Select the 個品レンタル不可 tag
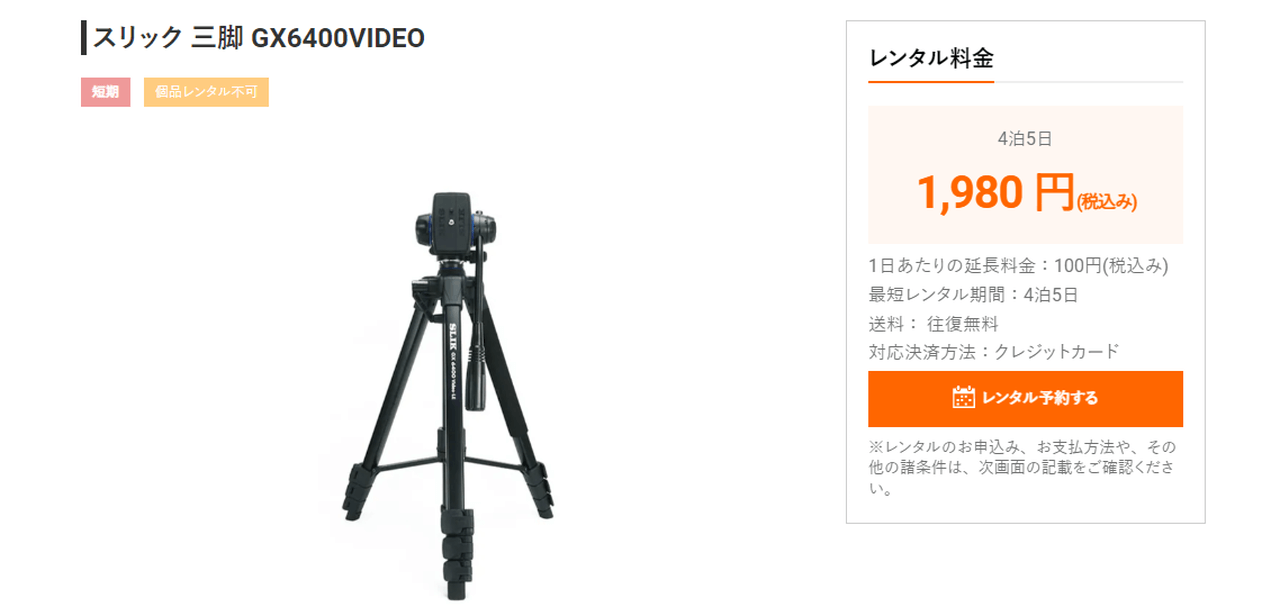Image resolution: width=1280 pixels, height=616 pixels. click(x=206, y=92)
